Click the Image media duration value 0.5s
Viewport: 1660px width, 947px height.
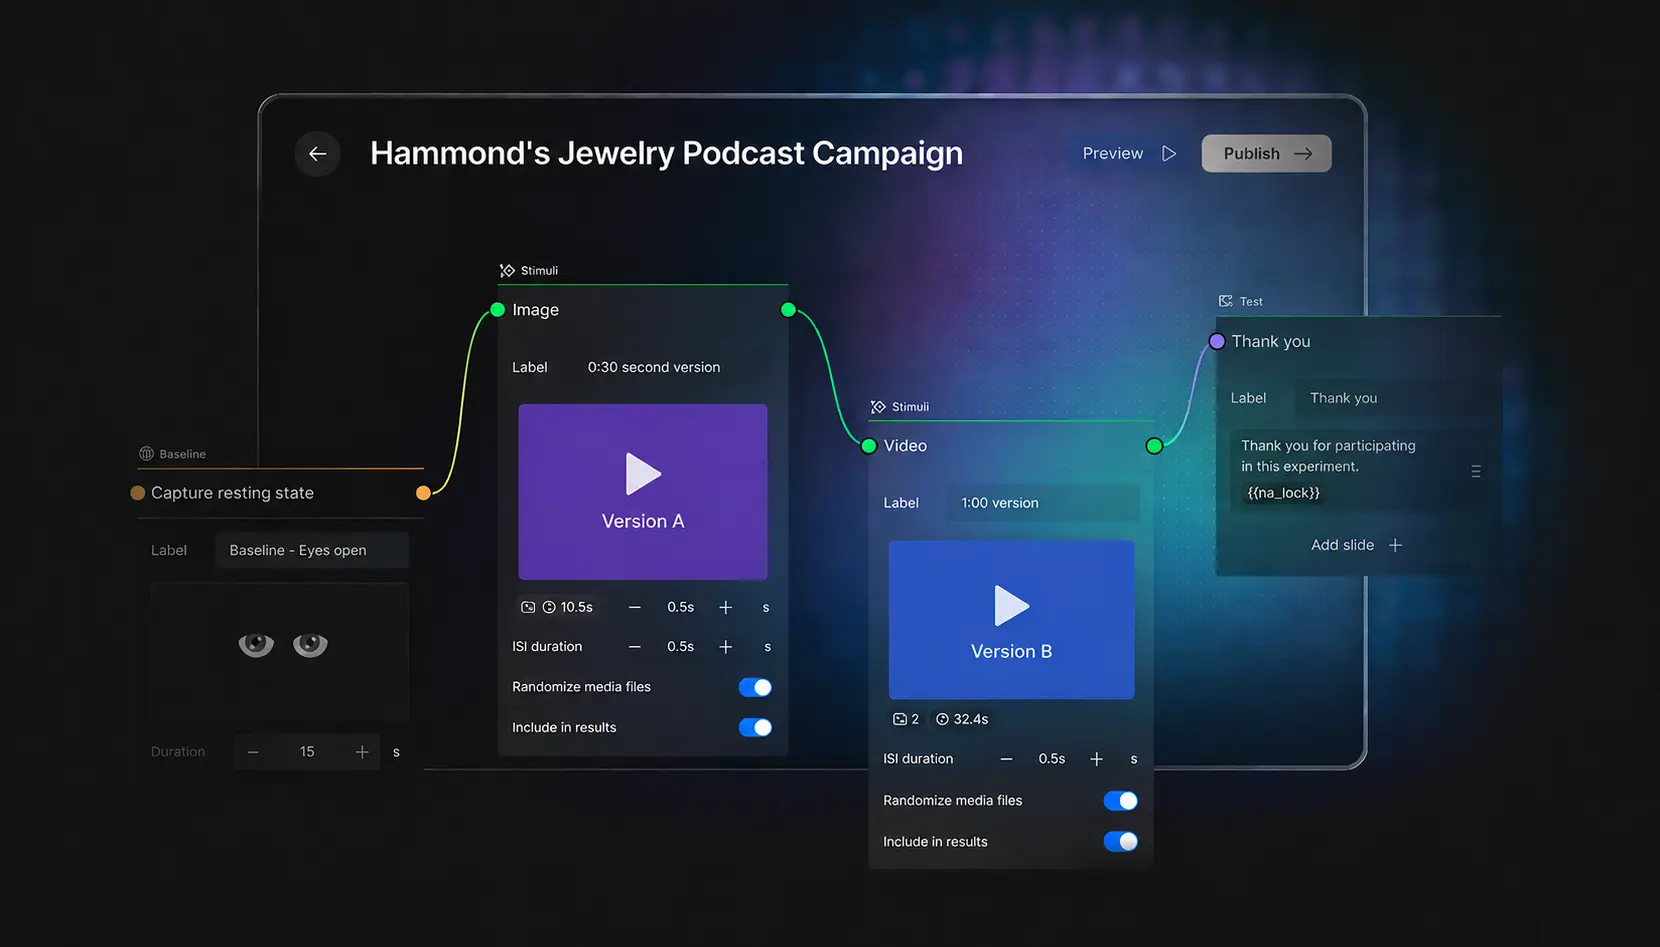coord(680,607)
